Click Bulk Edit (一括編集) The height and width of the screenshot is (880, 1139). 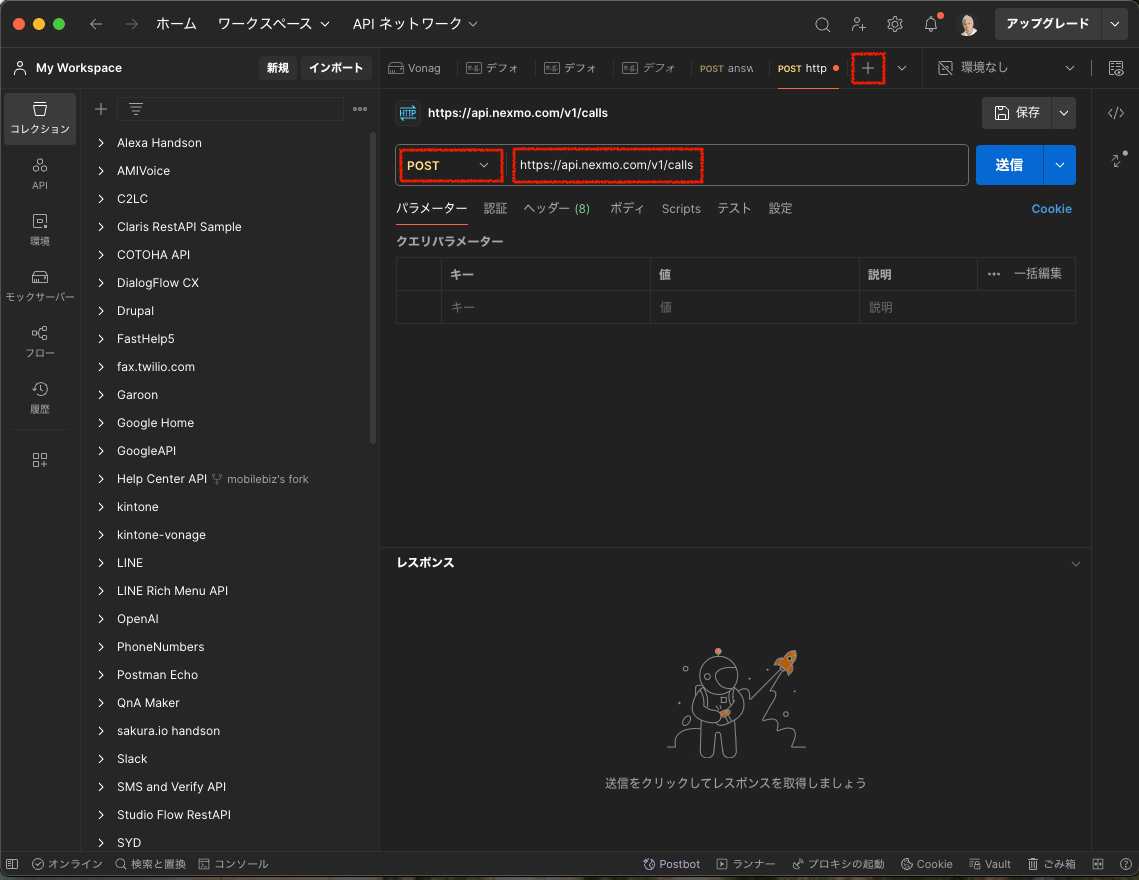(1037, 274)
